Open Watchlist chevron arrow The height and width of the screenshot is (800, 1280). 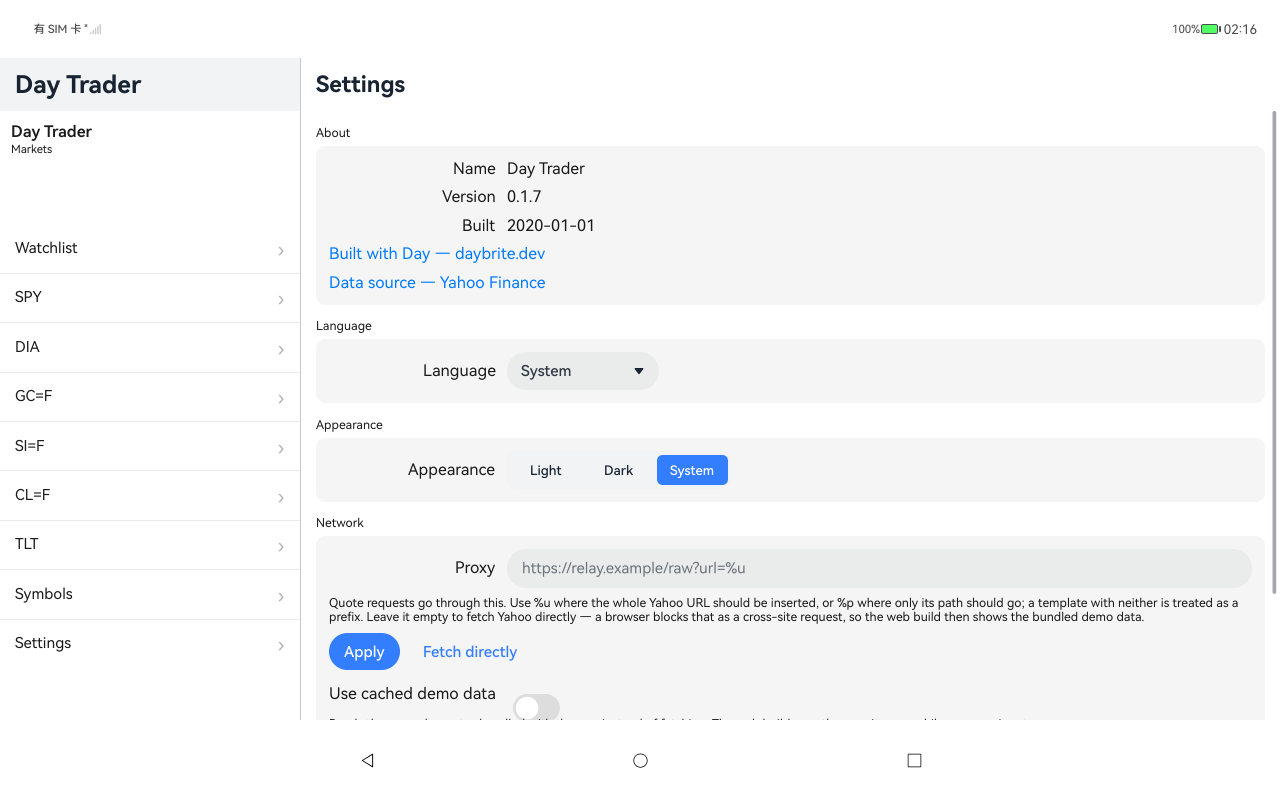click(x=281, y=250)
